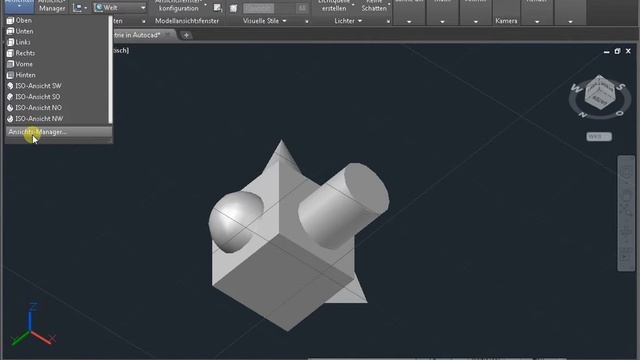640x360 pixels.
Task: Open Lichter panel dialog launcher arrow
Action: coord(388,21)
